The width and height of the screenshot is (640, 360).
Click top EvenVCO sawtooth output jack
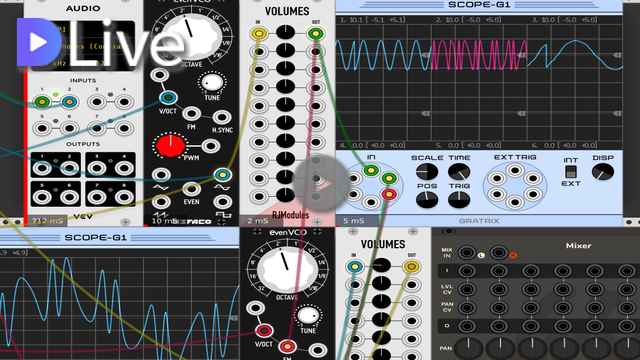161,201
